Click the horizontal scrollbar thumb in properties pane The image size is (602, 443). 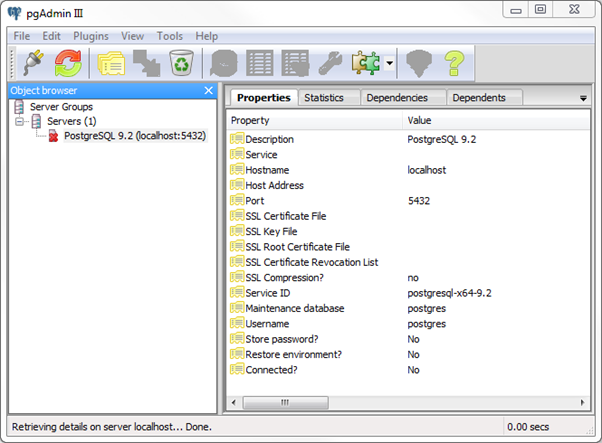click(x=285, y=403)
